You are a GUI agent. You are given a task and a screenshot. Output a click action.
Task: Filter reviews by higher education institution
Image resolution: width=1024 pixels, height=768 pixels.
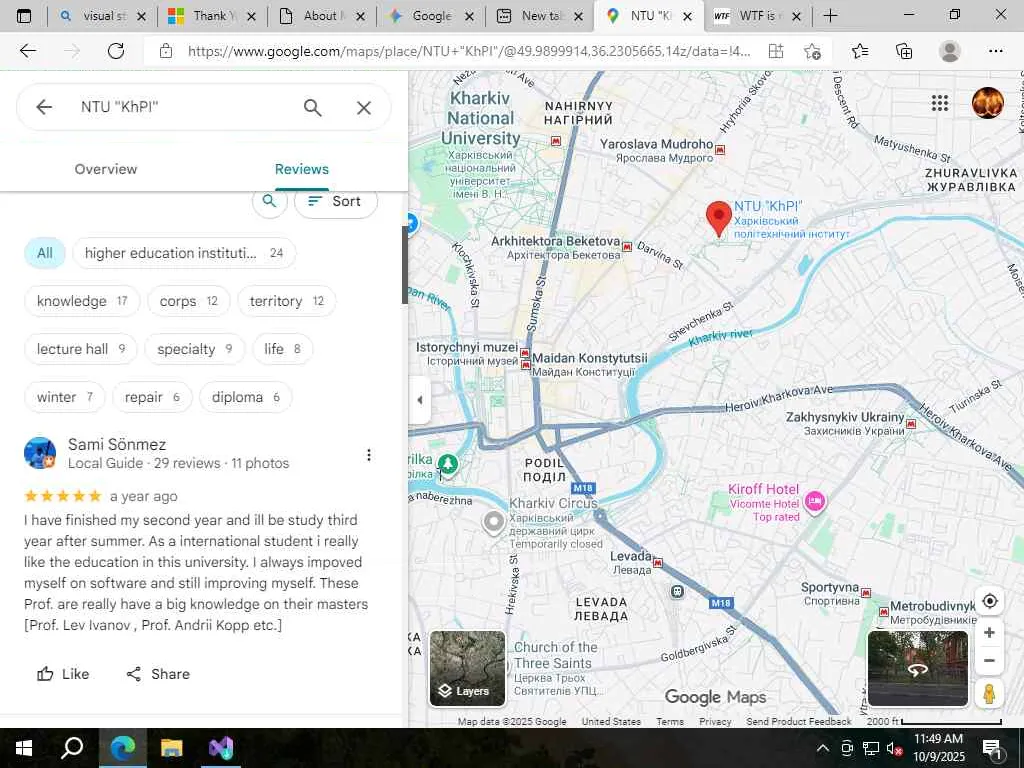point(184,253)
